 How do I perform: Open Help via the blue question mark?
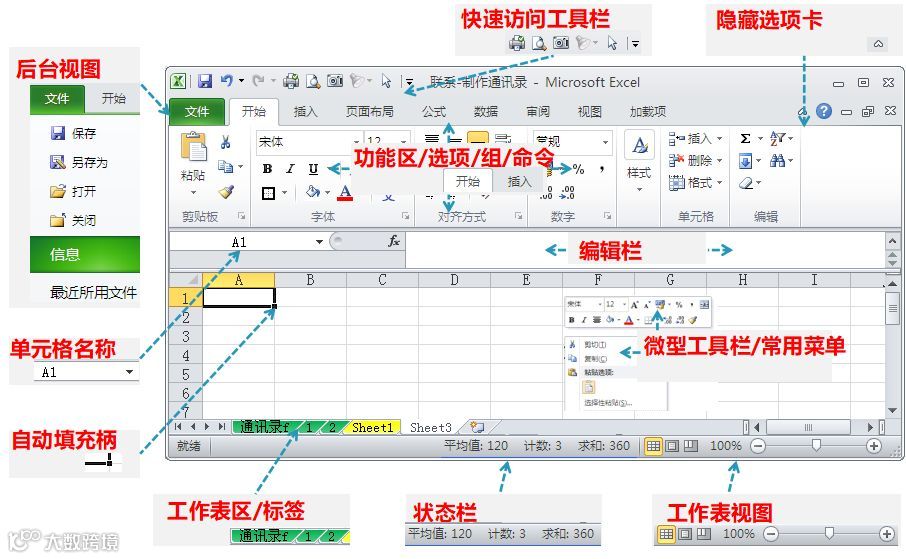[x=824, y=111]
